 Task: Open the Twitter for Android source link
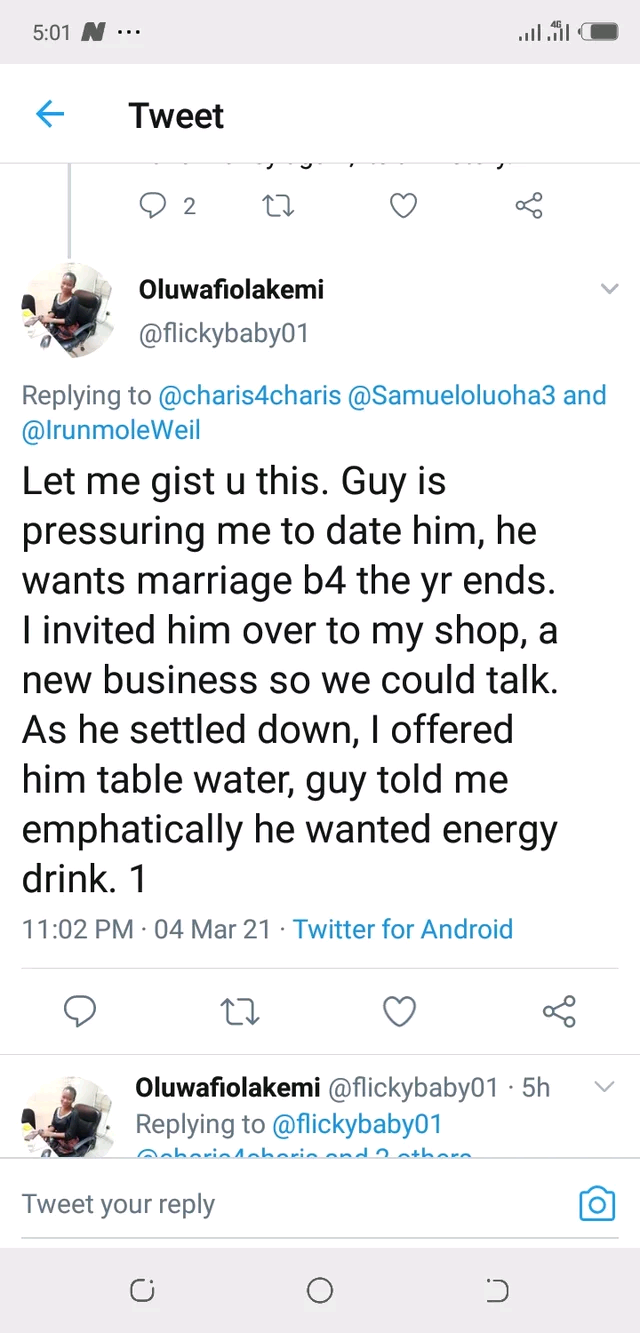coord(403,929)
